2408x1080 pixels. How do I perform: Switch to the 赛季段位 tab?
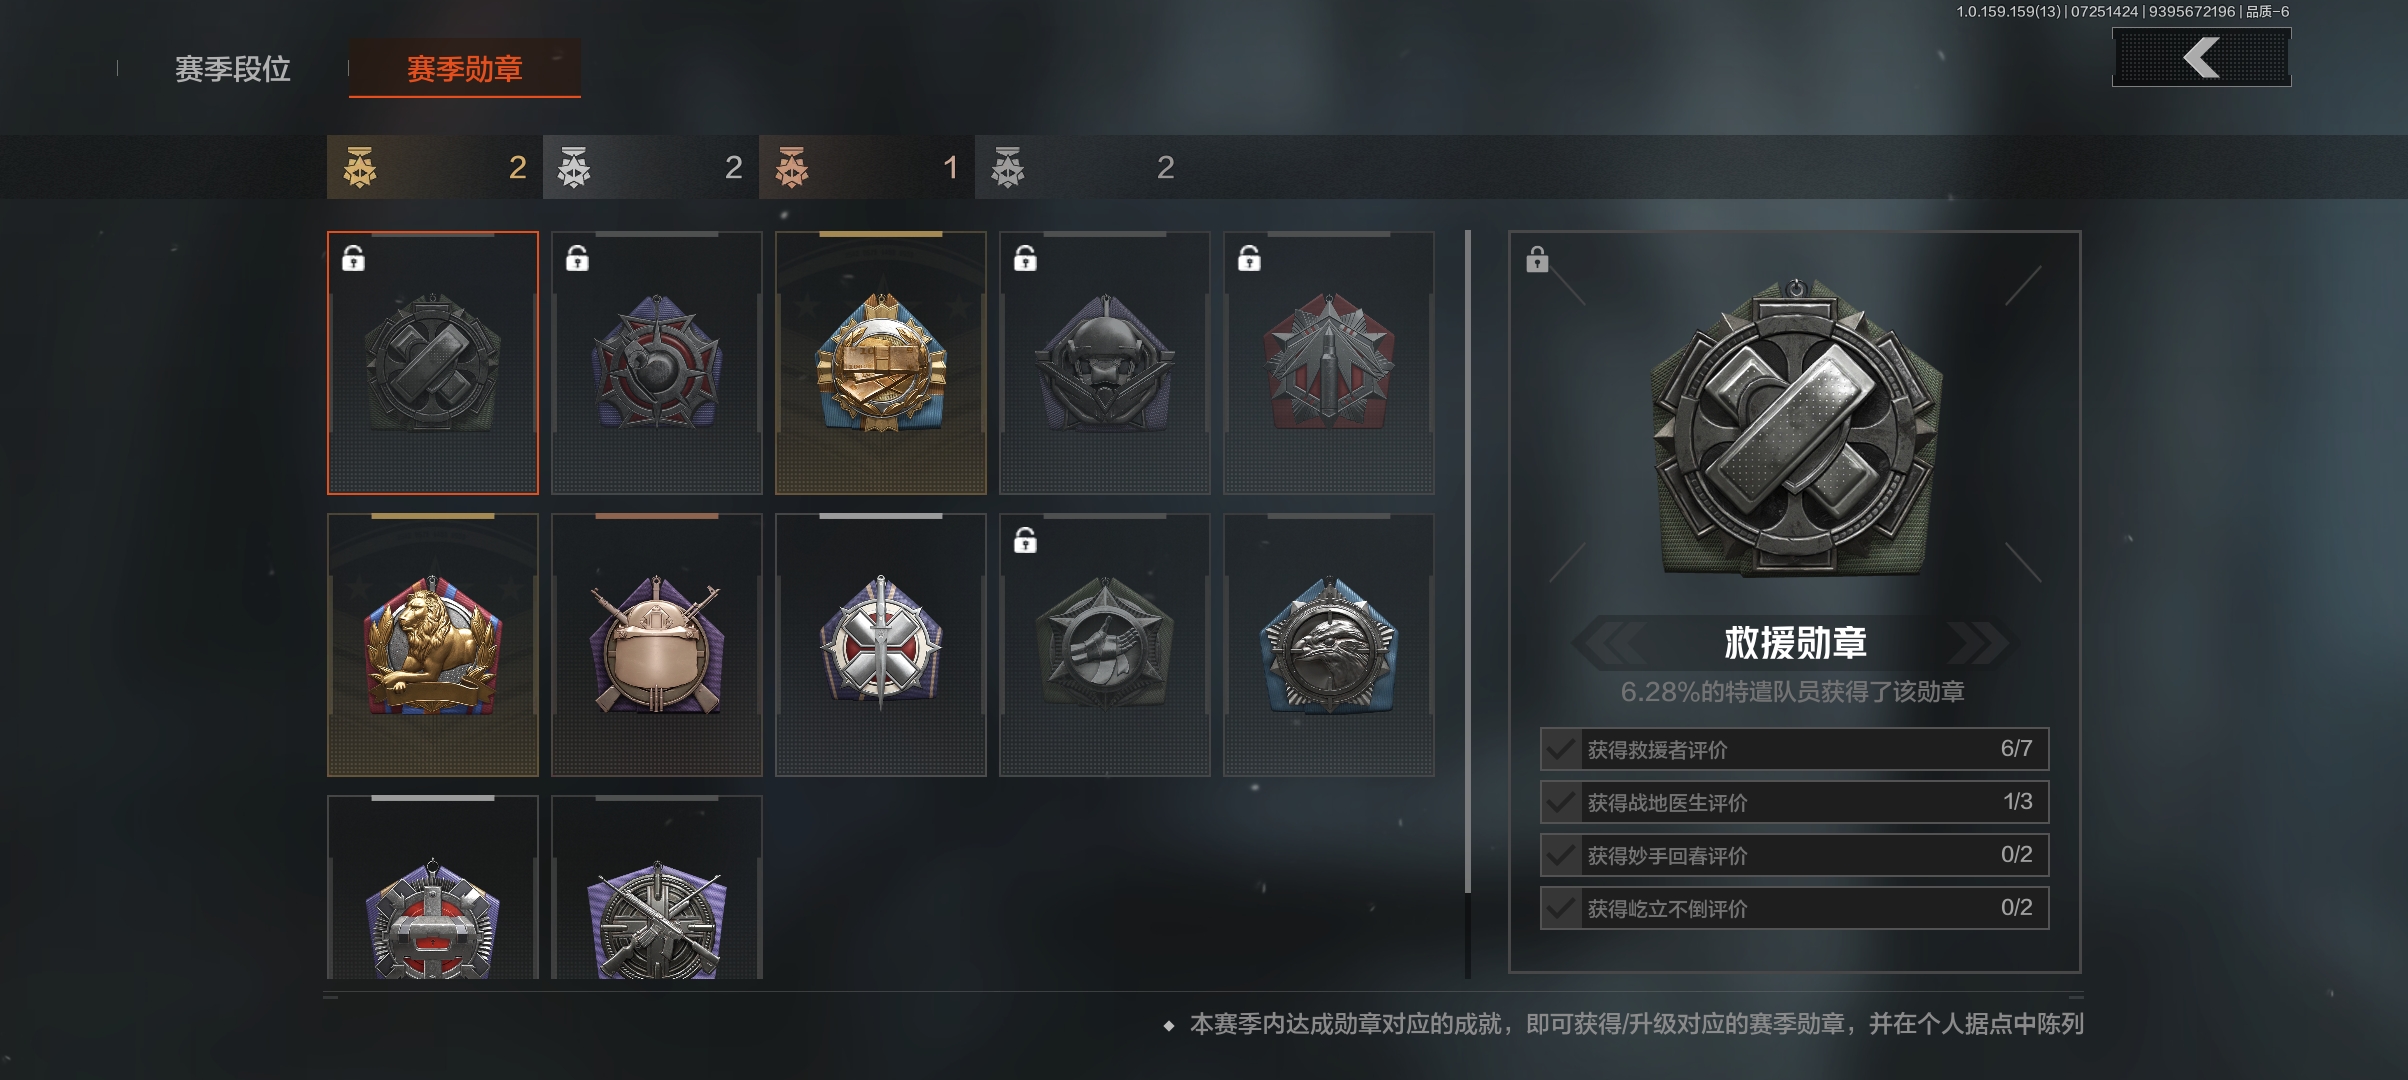point(233,68)
